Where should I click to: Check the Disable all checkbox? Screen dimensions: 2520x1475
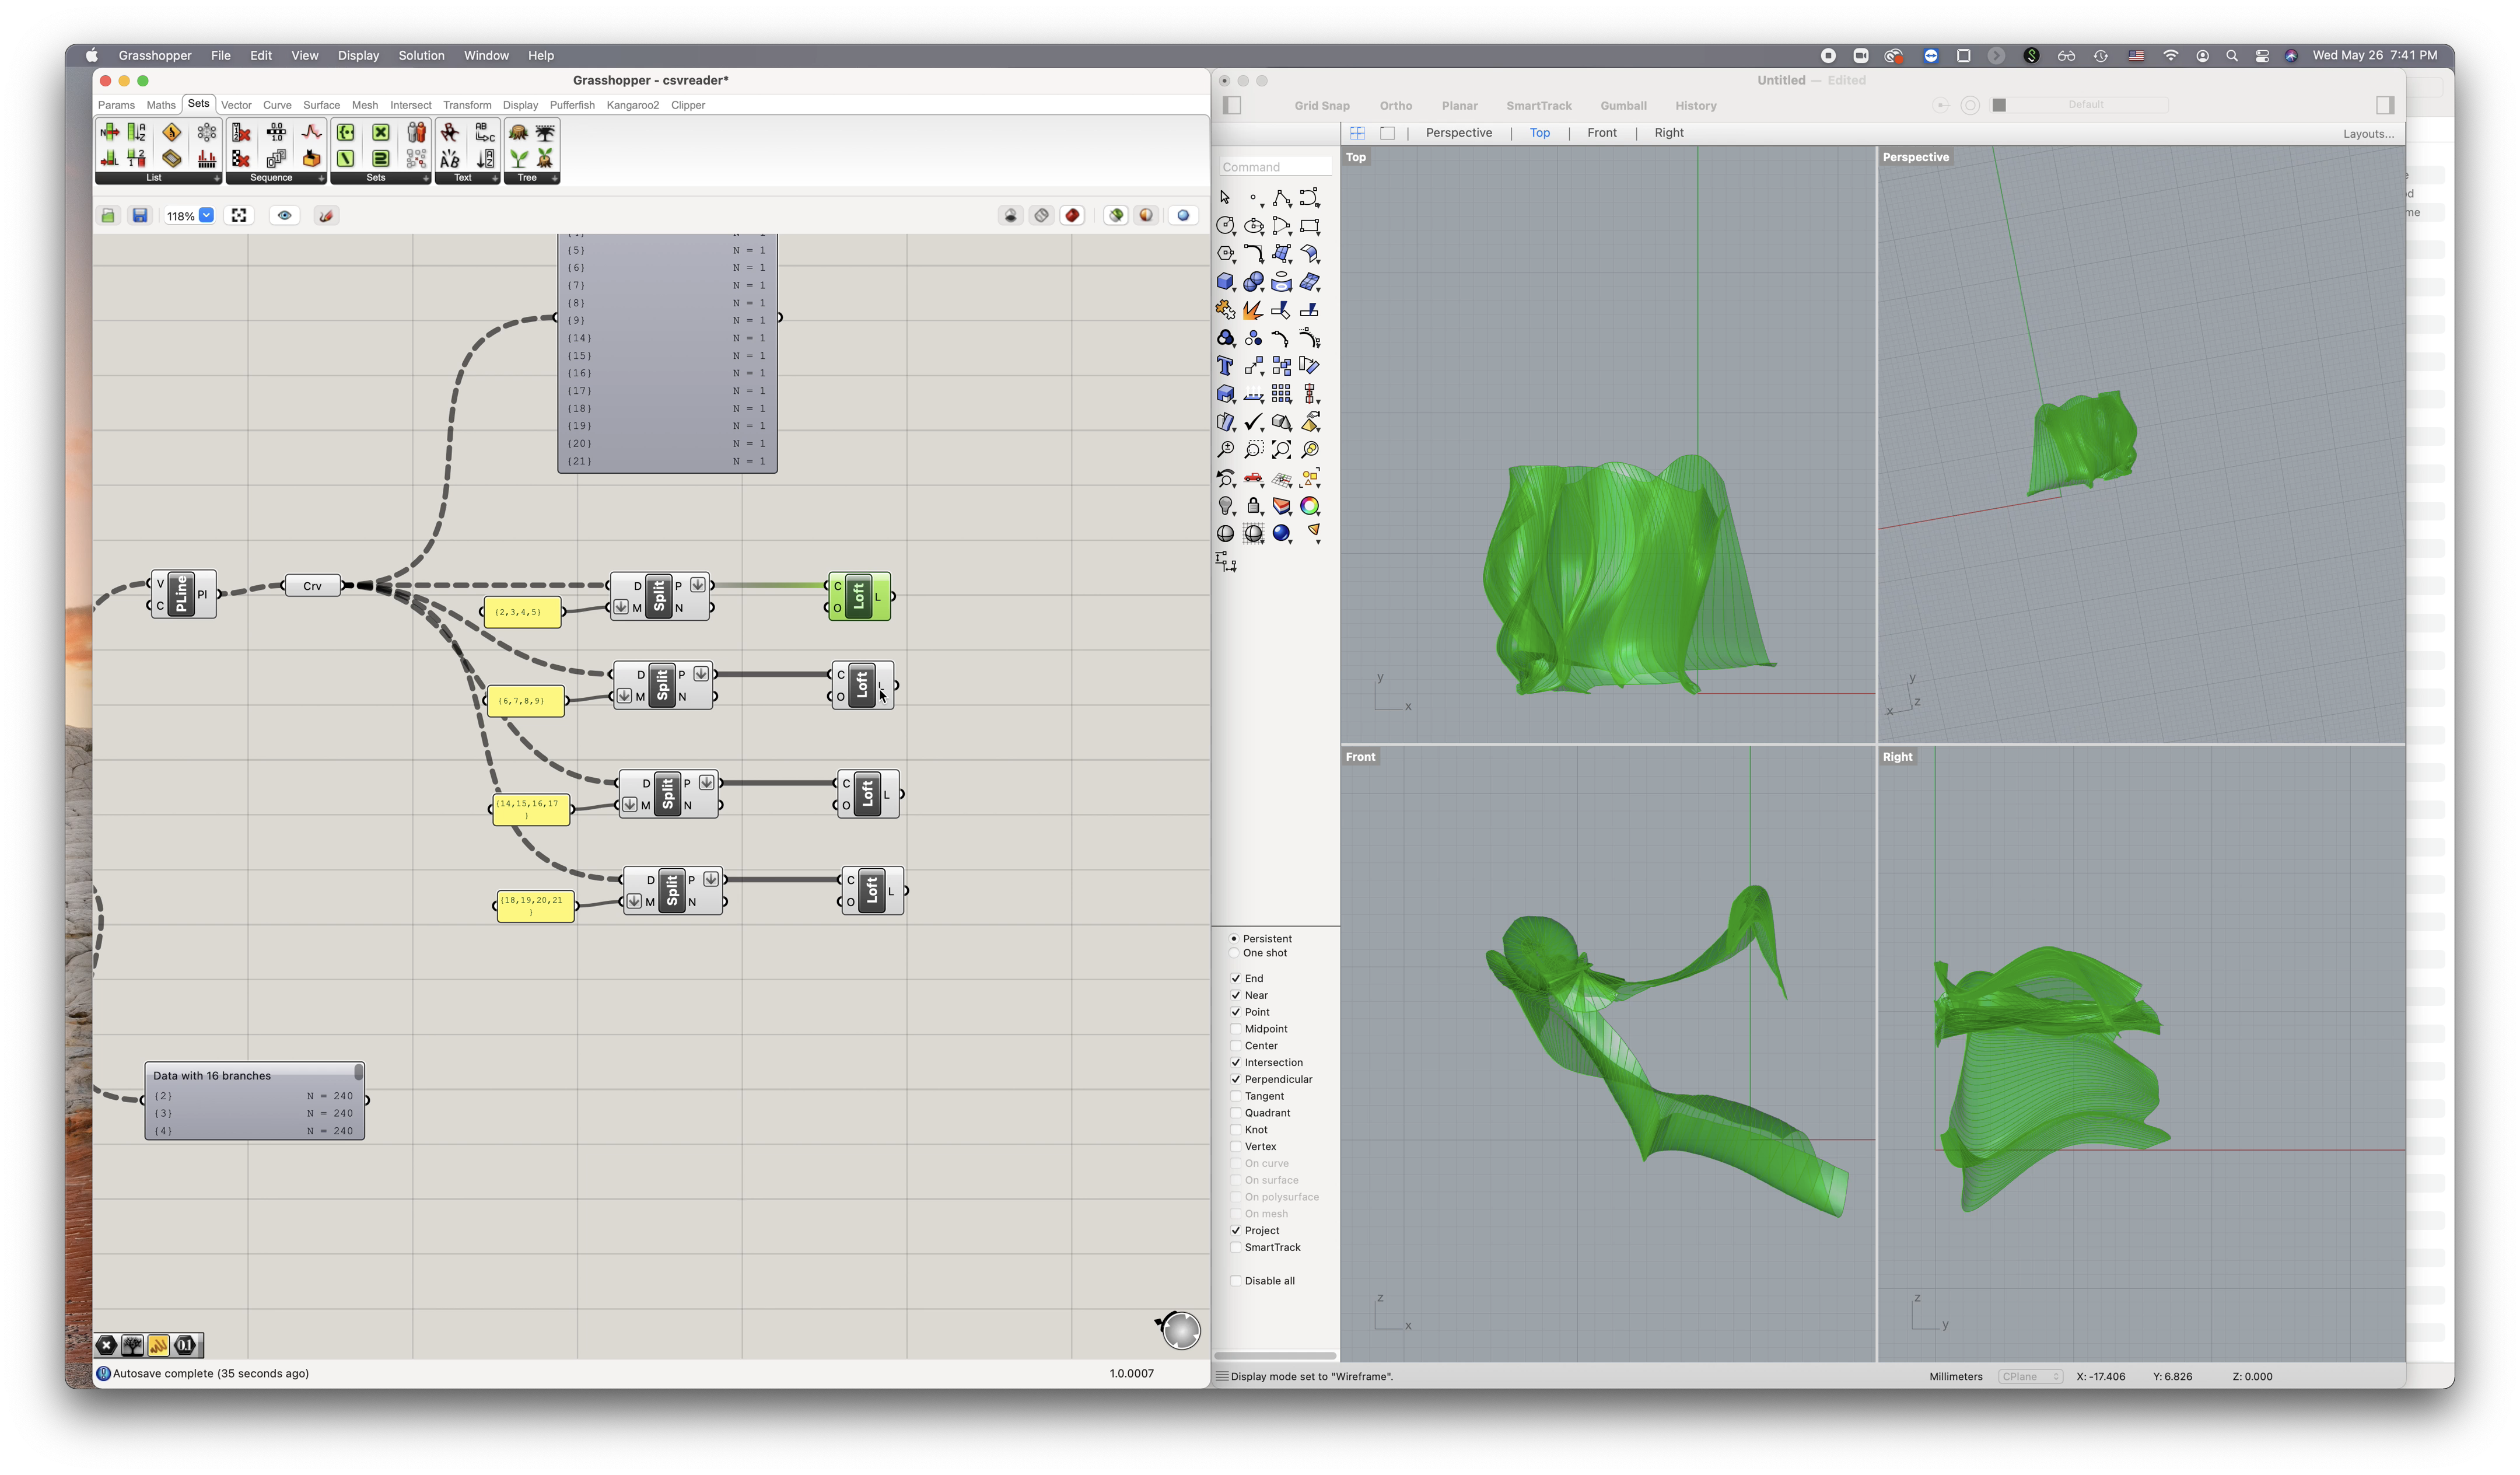[x=1236, y=1281]
